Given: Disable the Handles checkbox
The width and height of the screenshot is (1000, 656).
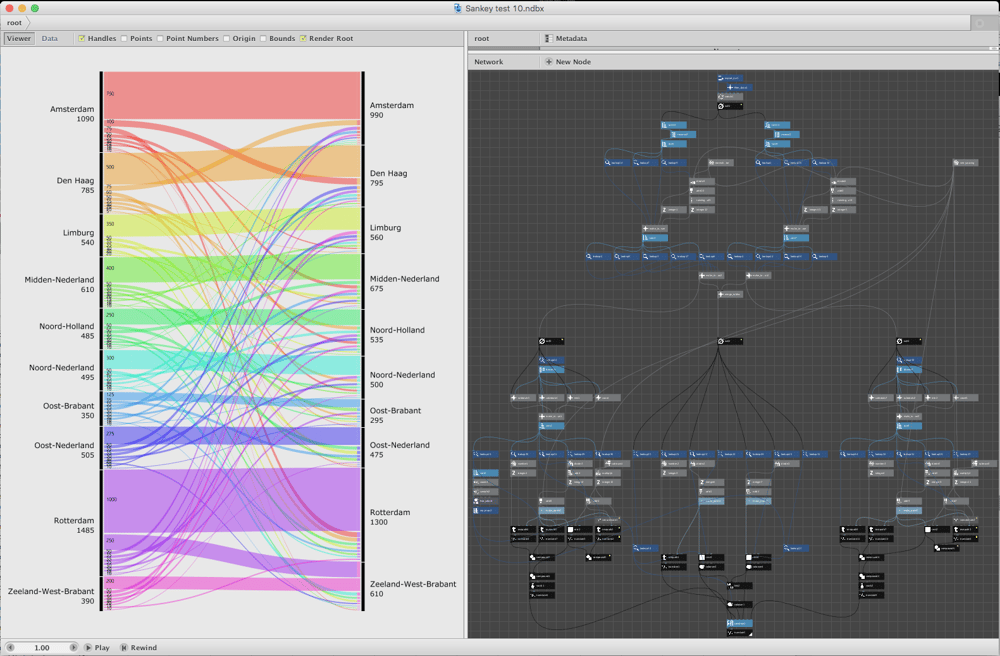Looking at the screenshot, I should click(82, 38).
